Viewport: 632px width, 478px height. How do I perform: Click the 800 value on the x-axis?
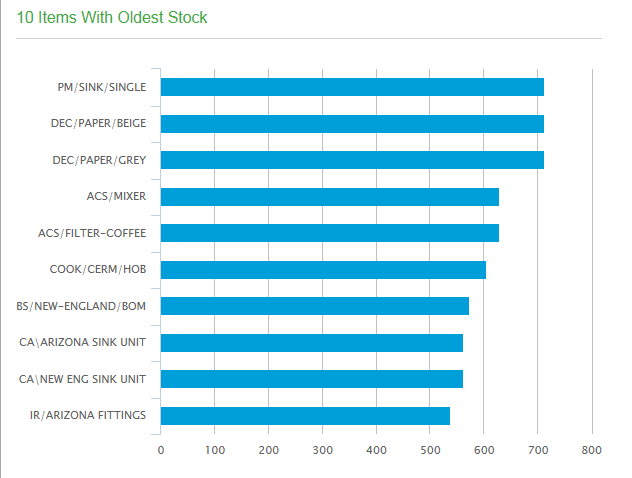592,451
